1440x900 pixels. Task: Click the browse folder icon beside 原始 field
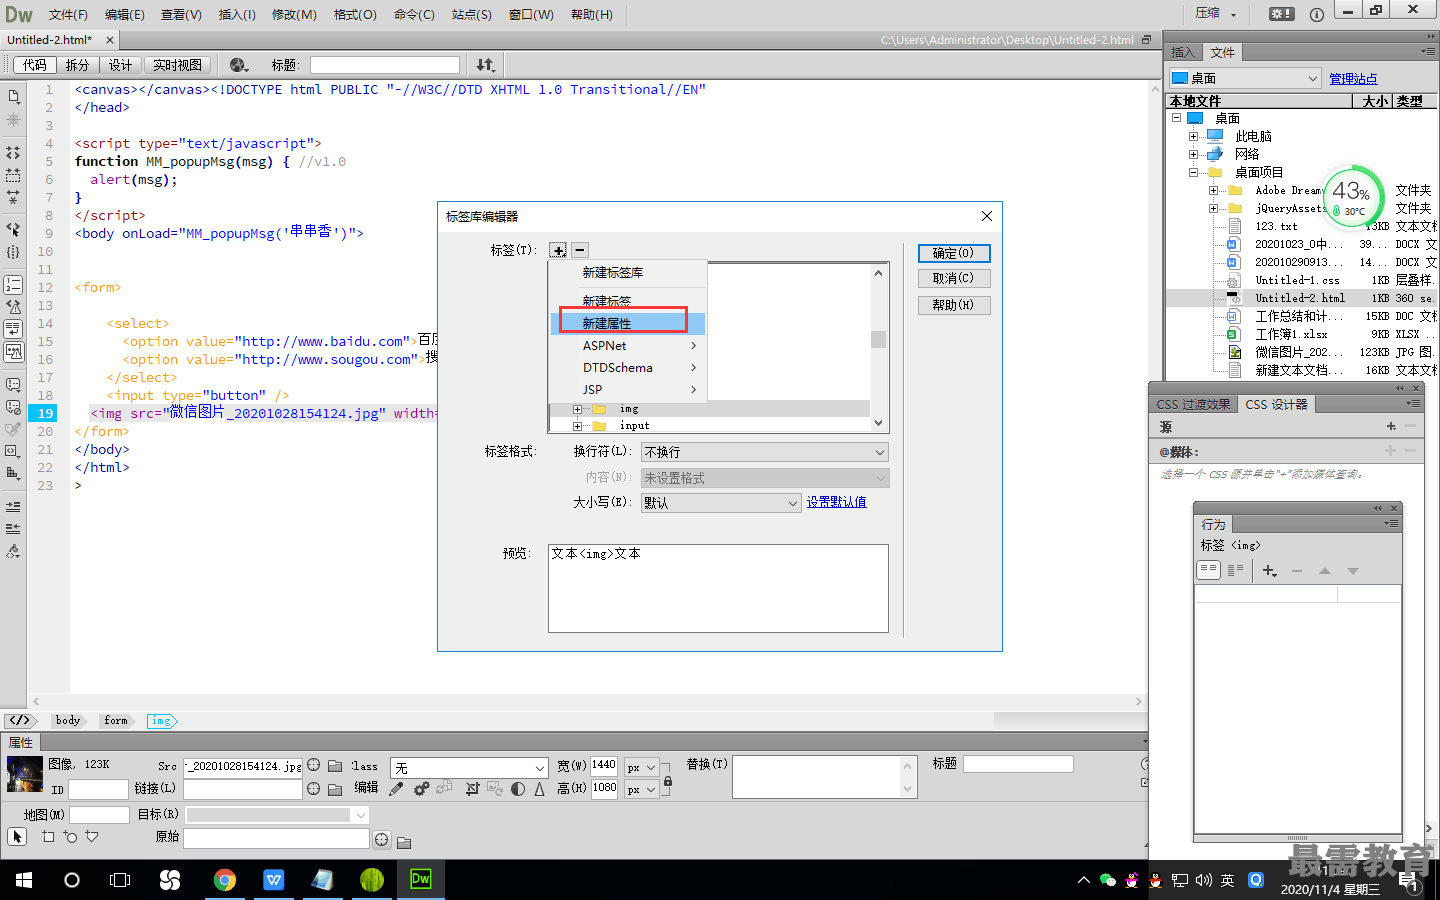pyautogui.click(x=404, y=842)
